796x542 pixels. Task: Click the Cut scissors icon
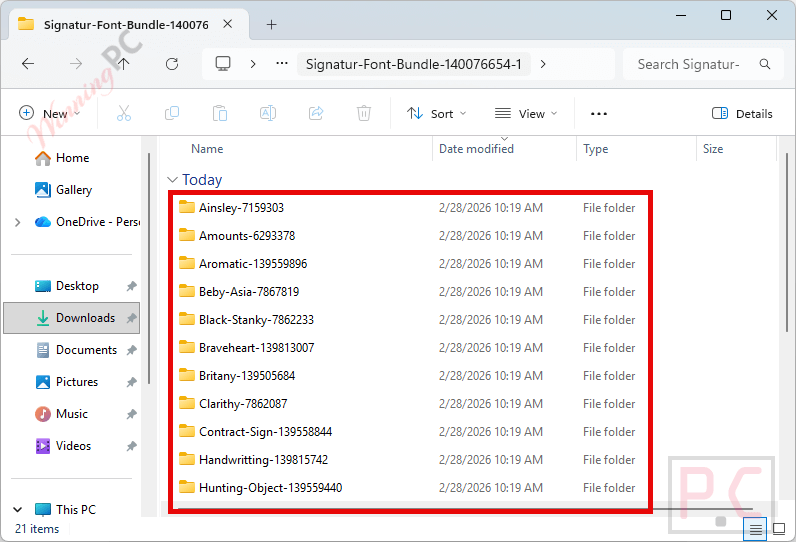click(124, 113)
